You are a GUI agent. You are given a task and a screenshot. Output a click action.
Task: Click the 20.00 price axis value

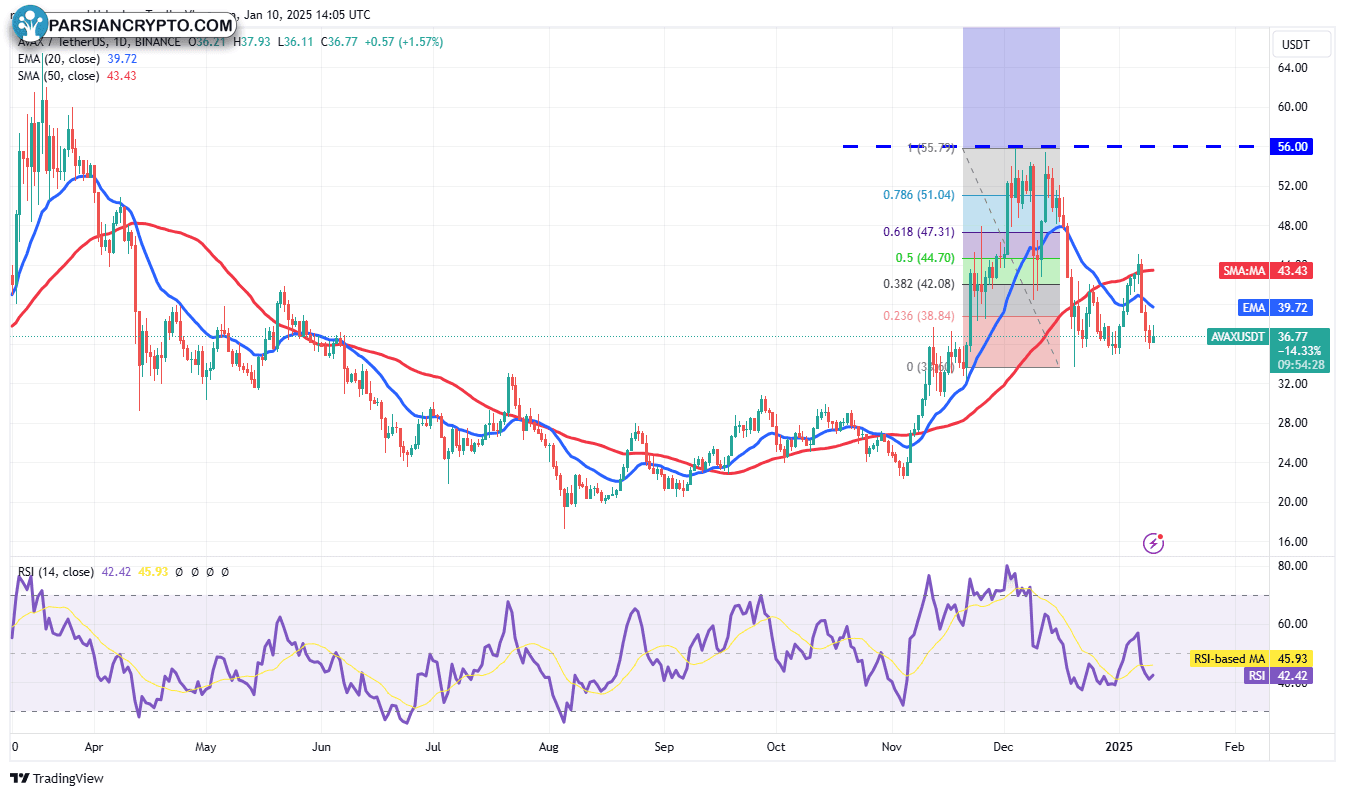coord(1294,502)
